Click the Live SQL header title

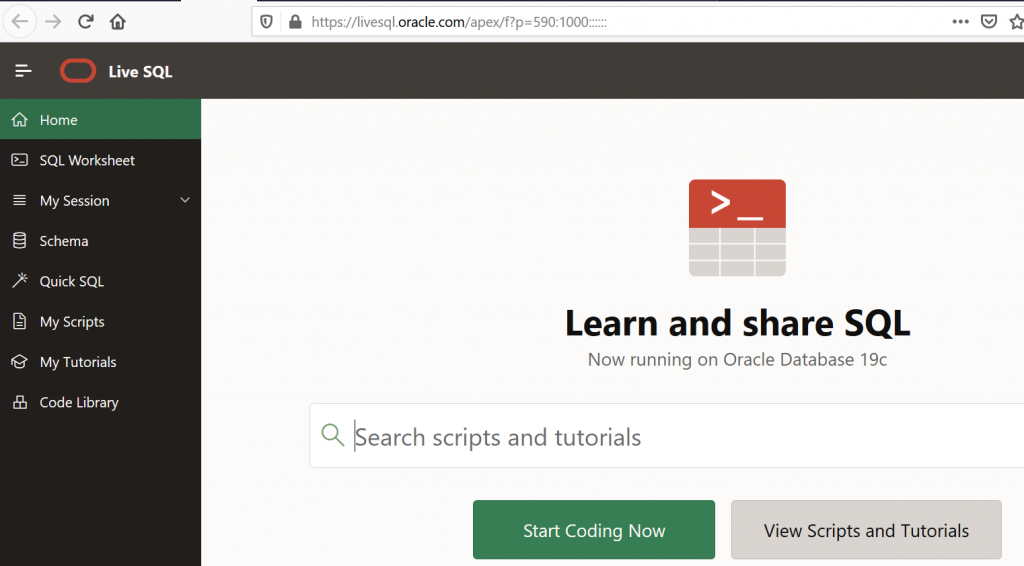pos(140,72)
